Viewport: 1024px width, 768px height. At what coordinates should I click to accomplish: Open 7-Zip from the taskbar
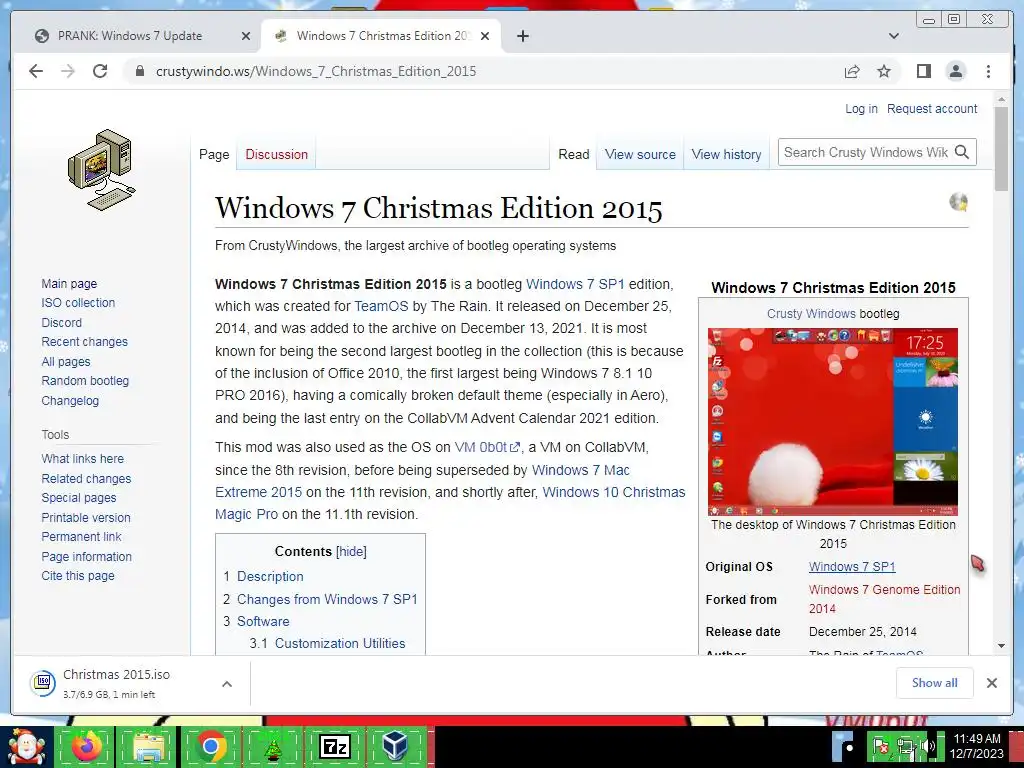(334, 746)
